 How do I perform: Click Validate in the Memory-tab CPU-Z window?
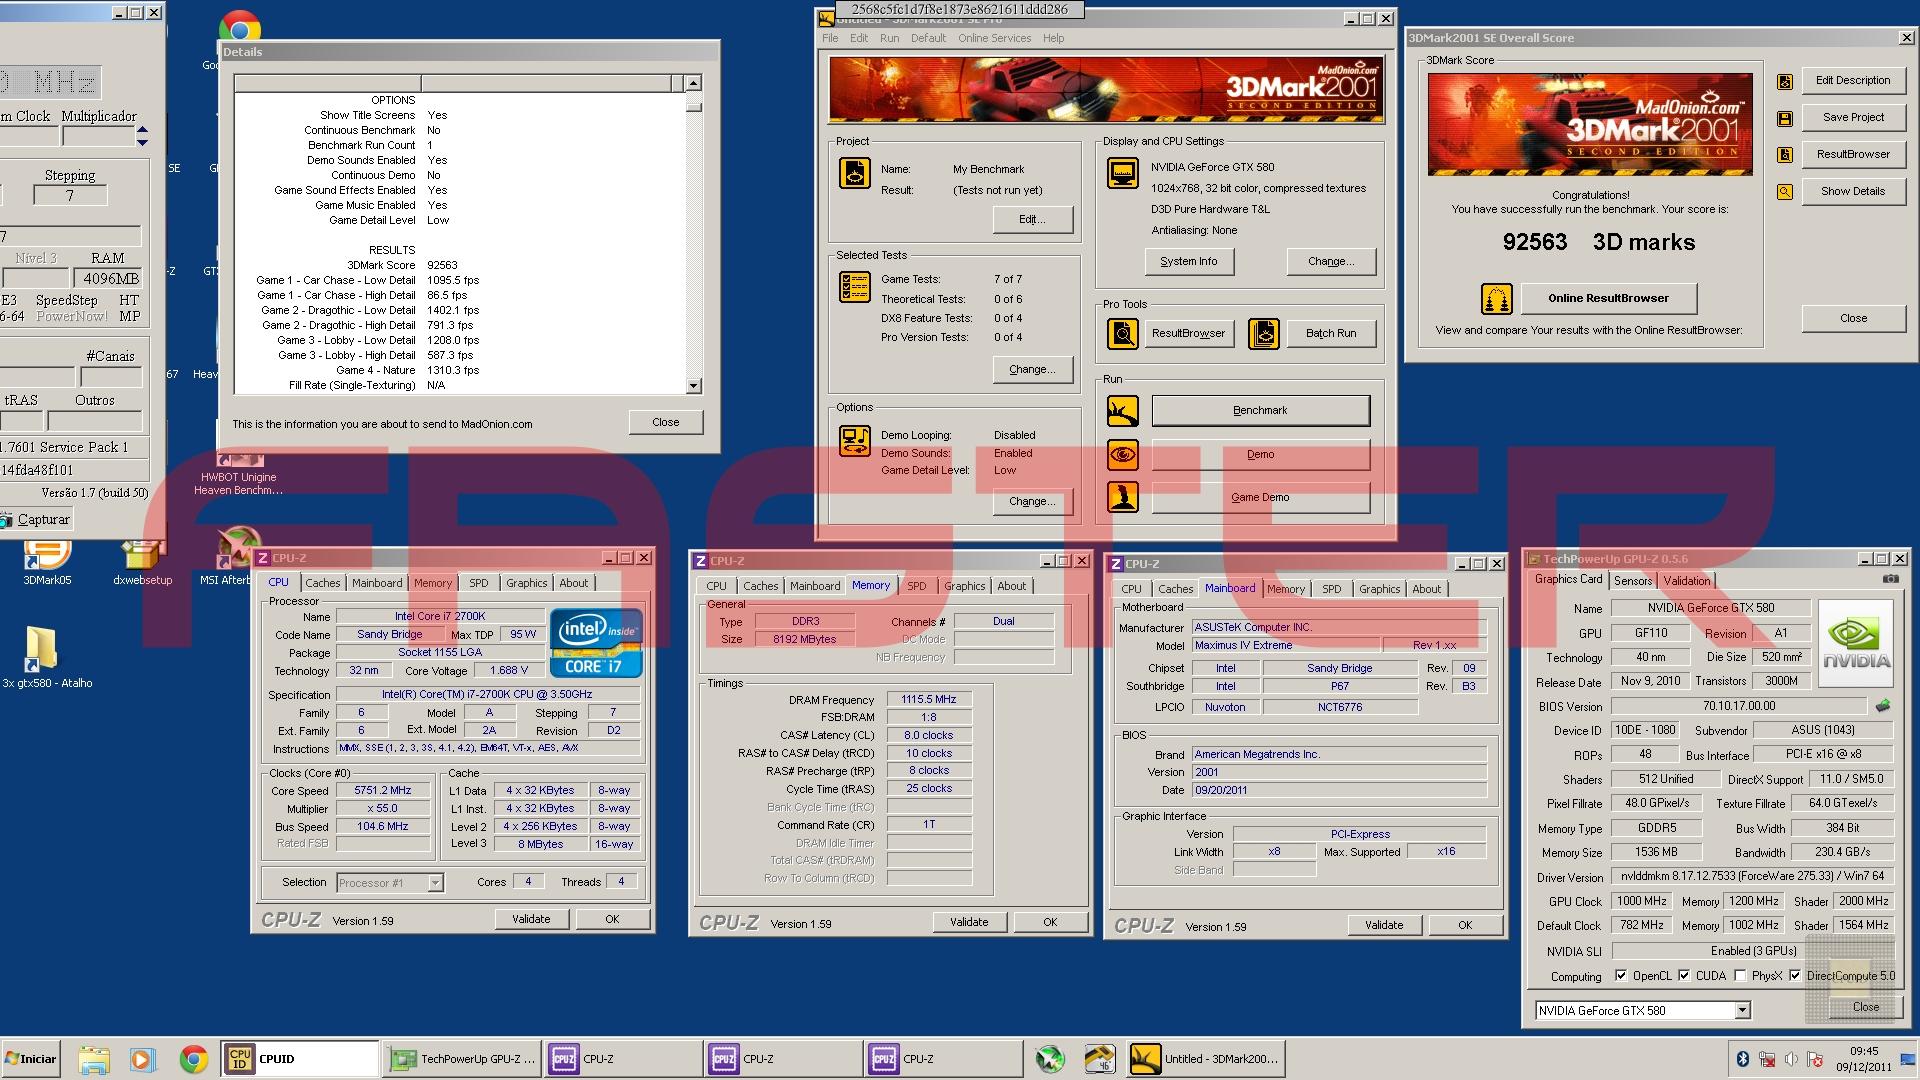(x=969, y=922)
